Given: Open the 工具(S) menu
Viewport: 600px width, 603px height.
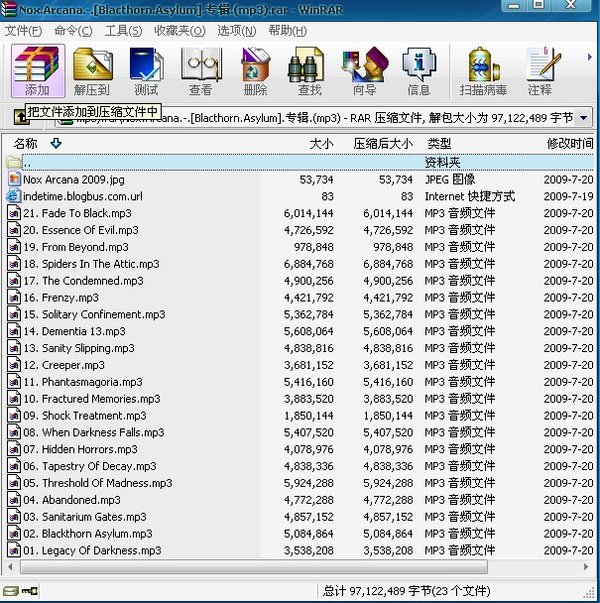Looking at the screenshot, I should point(123,31).
